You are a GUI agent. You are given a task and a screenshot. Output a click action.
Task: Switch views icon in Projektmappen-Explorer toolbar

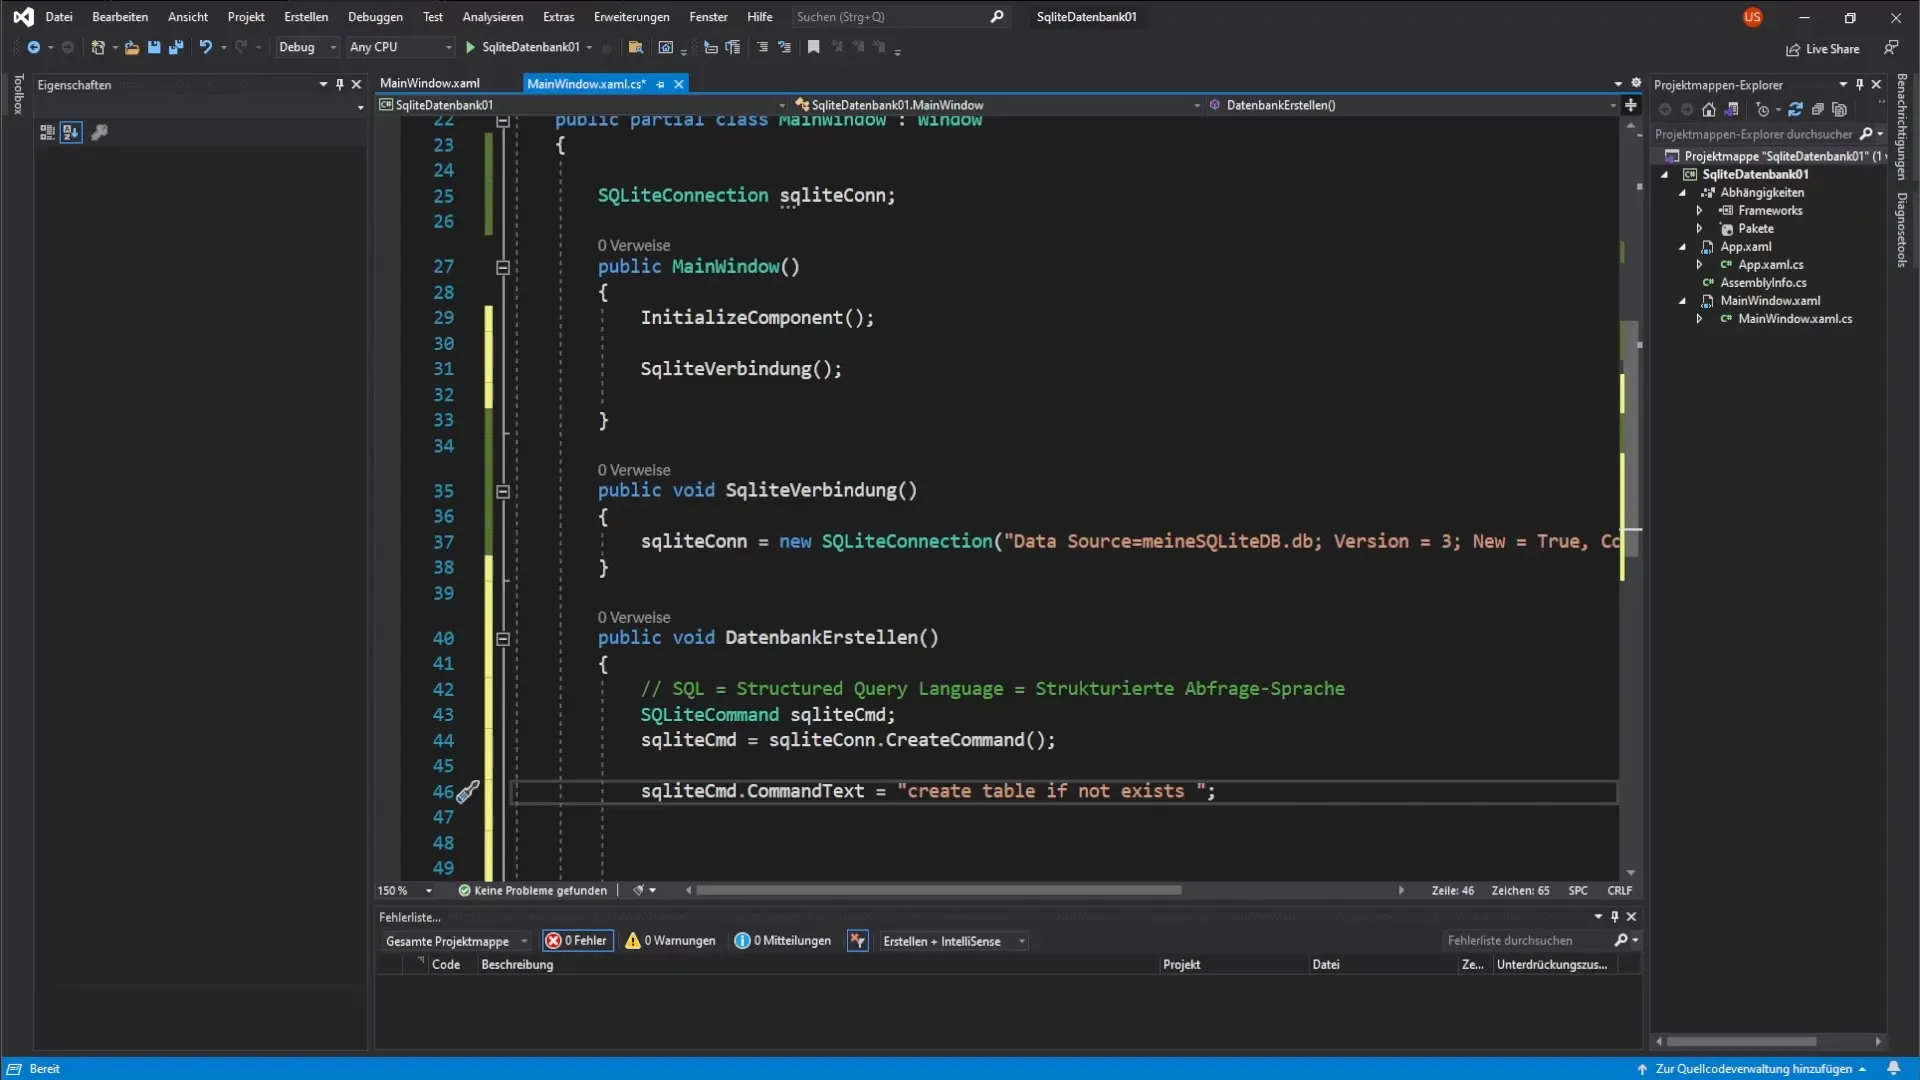click(1732, 110)
